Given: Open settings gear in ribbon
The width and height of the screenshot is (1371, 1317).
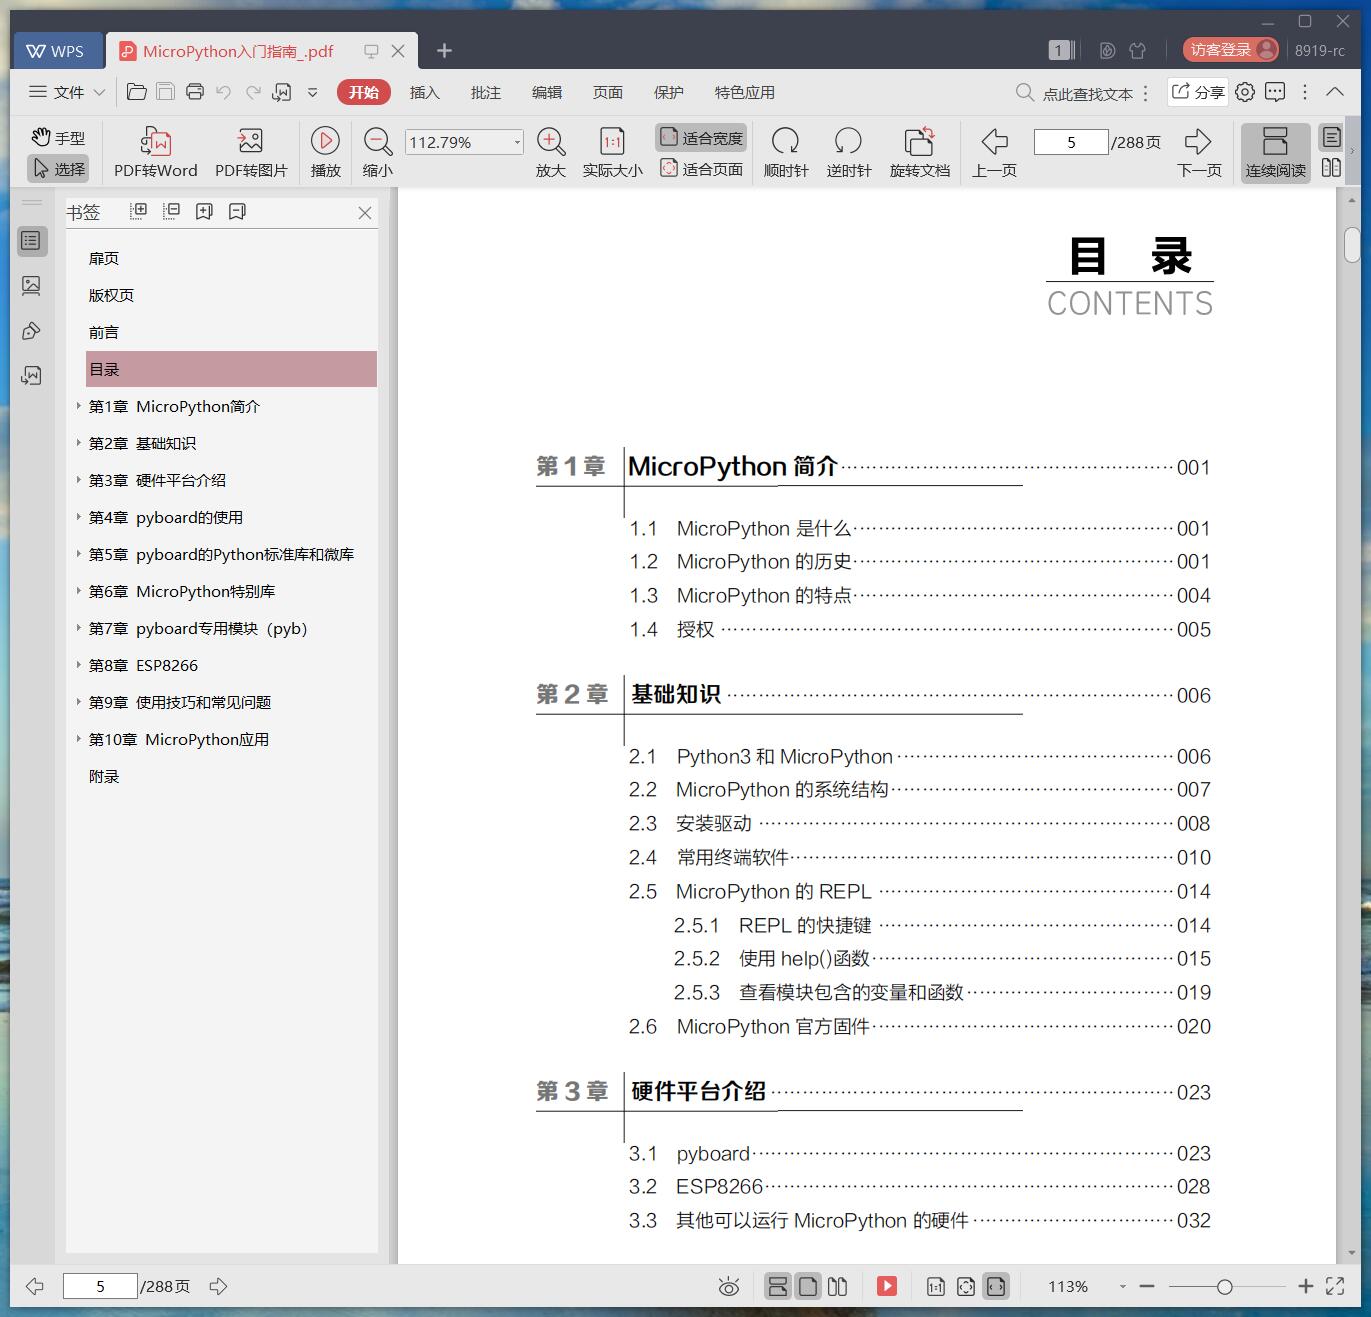Looking at the screenshot, I should pos(1245,92).
